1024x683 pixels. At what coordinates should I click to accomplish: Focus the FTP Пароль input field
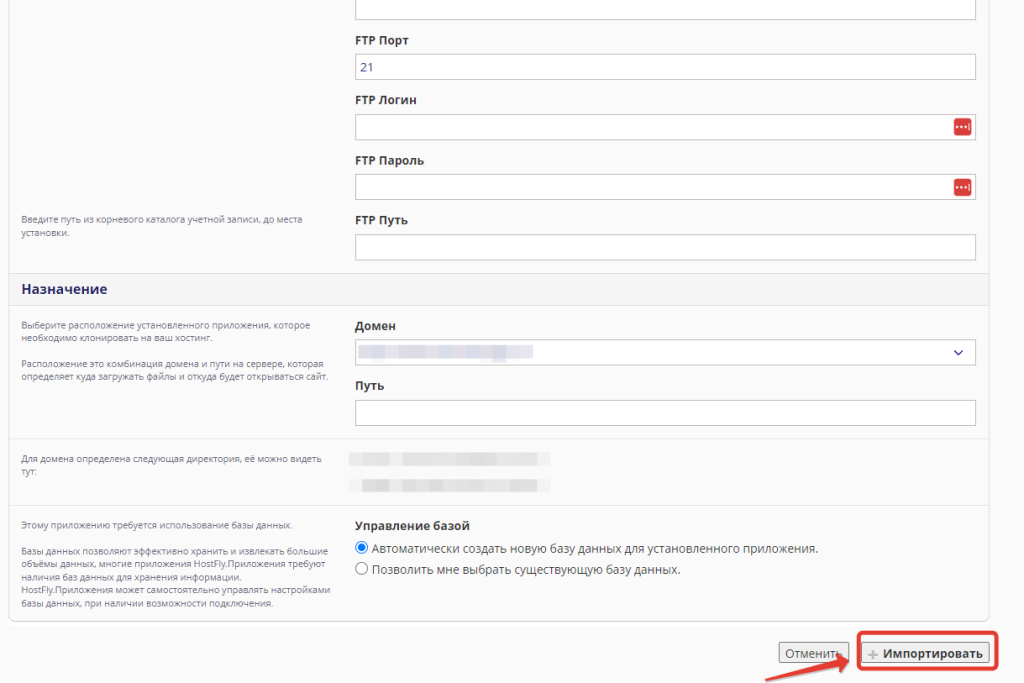(665, 187)
